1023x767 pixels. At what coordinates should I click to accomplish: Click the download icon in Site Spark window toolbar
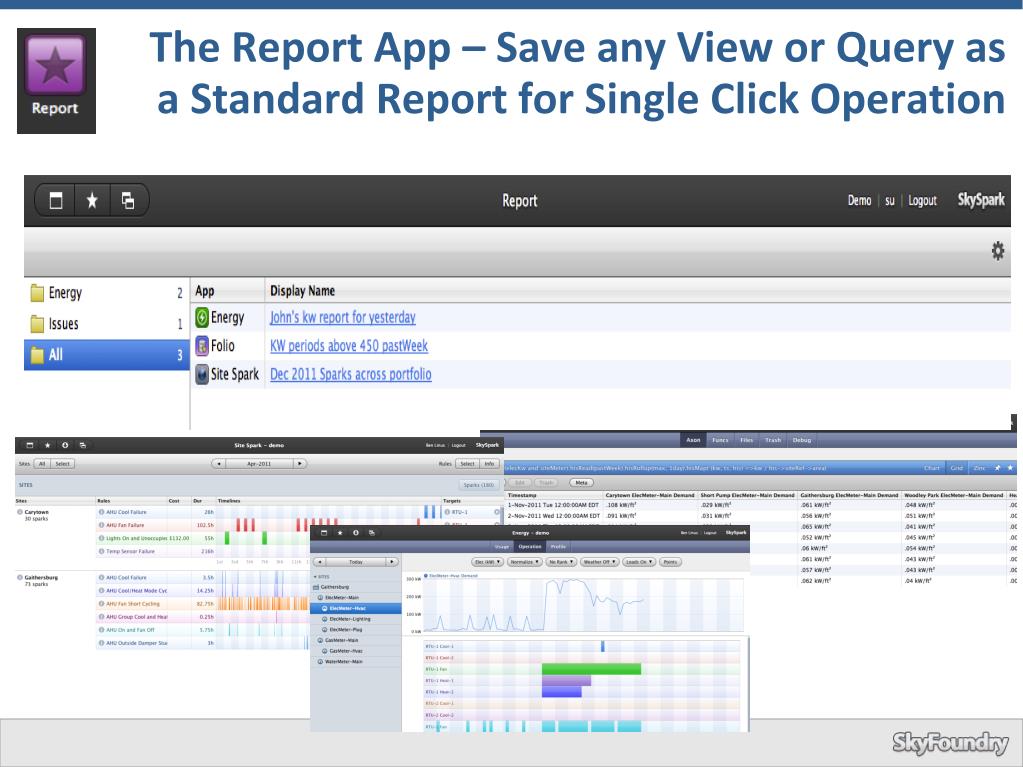point(65,445)
